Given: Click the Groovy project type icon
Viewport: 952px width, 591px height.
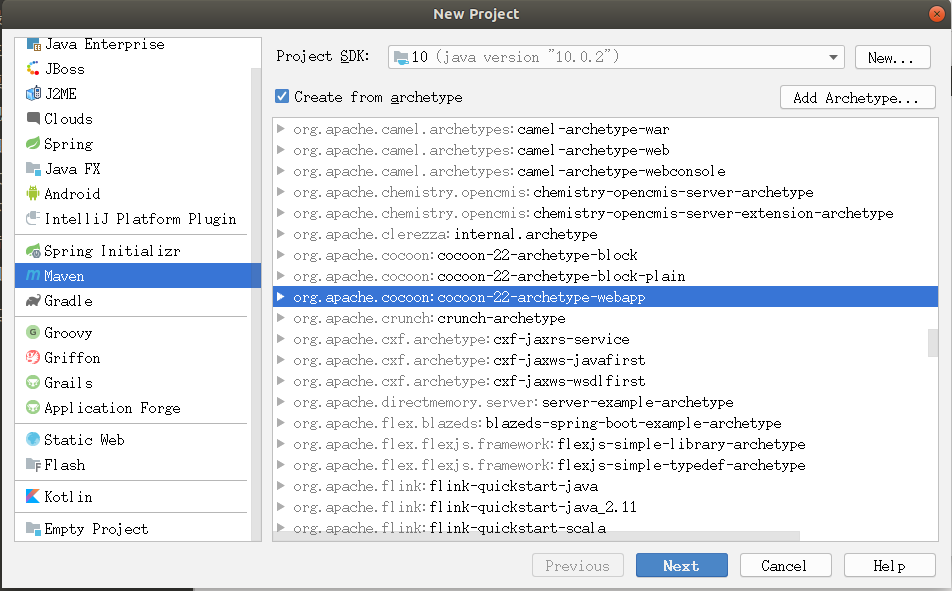Looking at the screenshot, I should (x=34, y=333).
